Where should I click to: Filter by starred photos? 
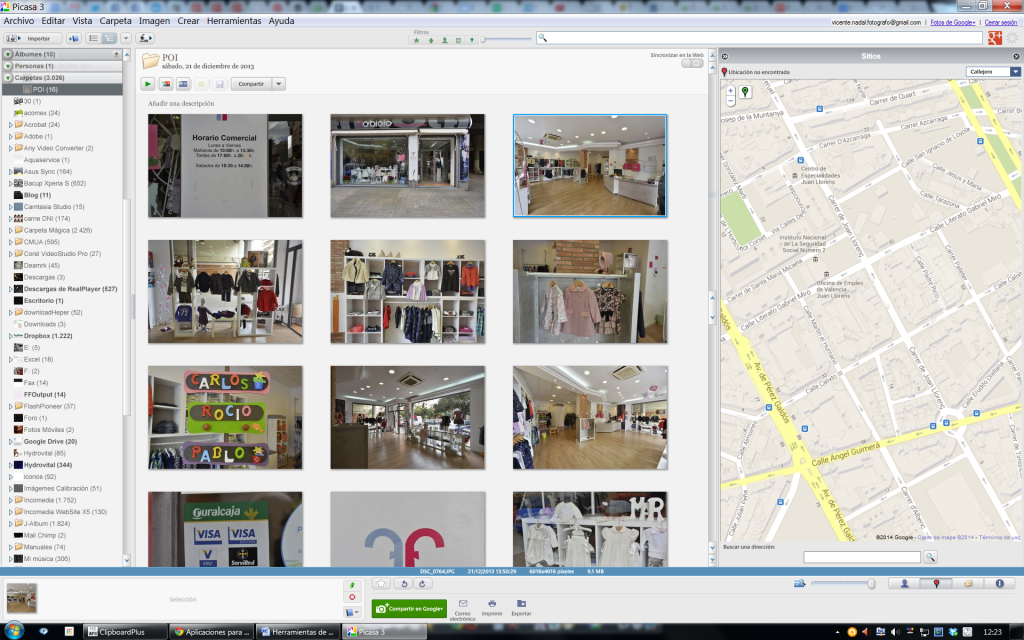417,40
